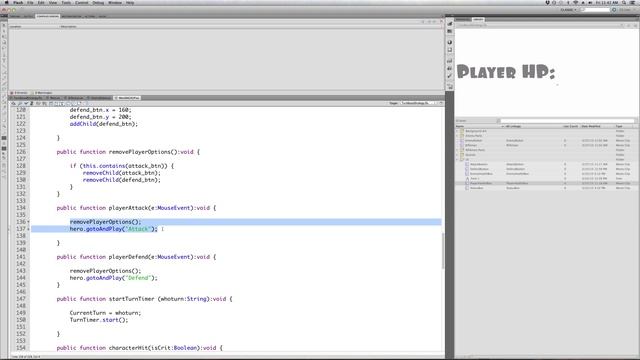The height and width of the screenshot is (360, 640).
Task: Open the Flash application menu
Action: (x=18, y=2)
